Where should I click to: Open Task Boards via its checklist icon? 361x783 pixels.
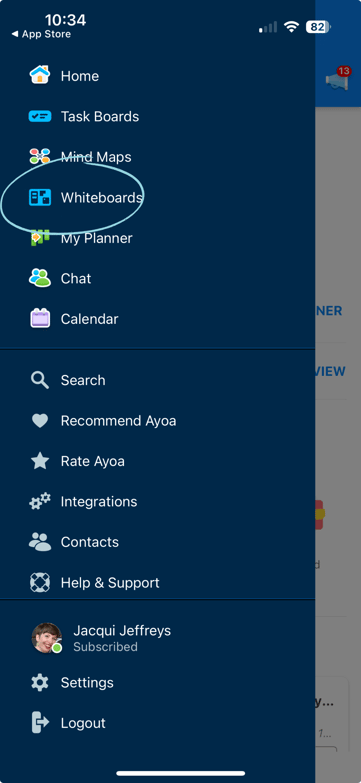(39, 116)
